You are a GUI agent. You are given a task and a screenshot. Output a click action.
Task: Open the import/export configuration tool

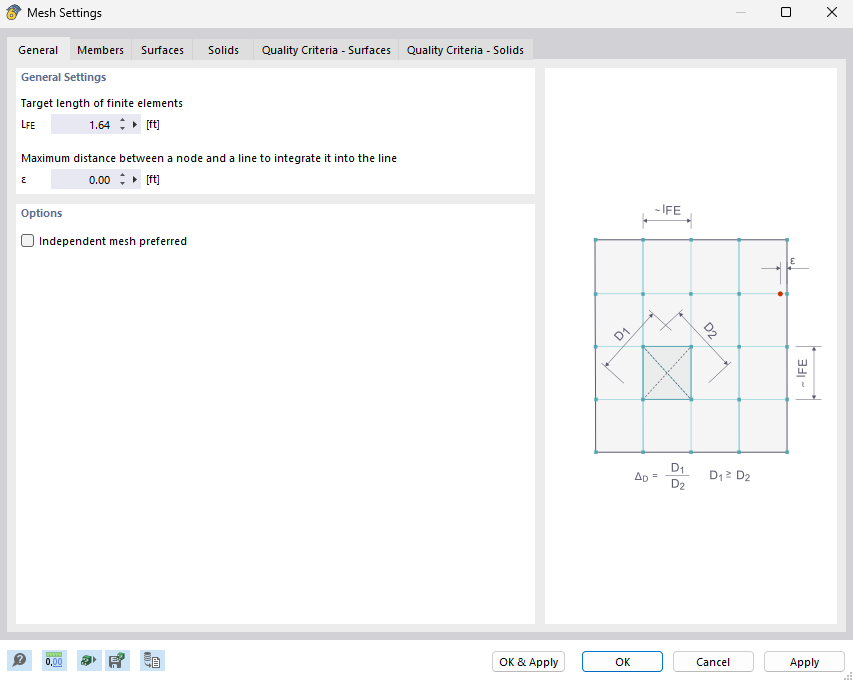pos(152,660)
